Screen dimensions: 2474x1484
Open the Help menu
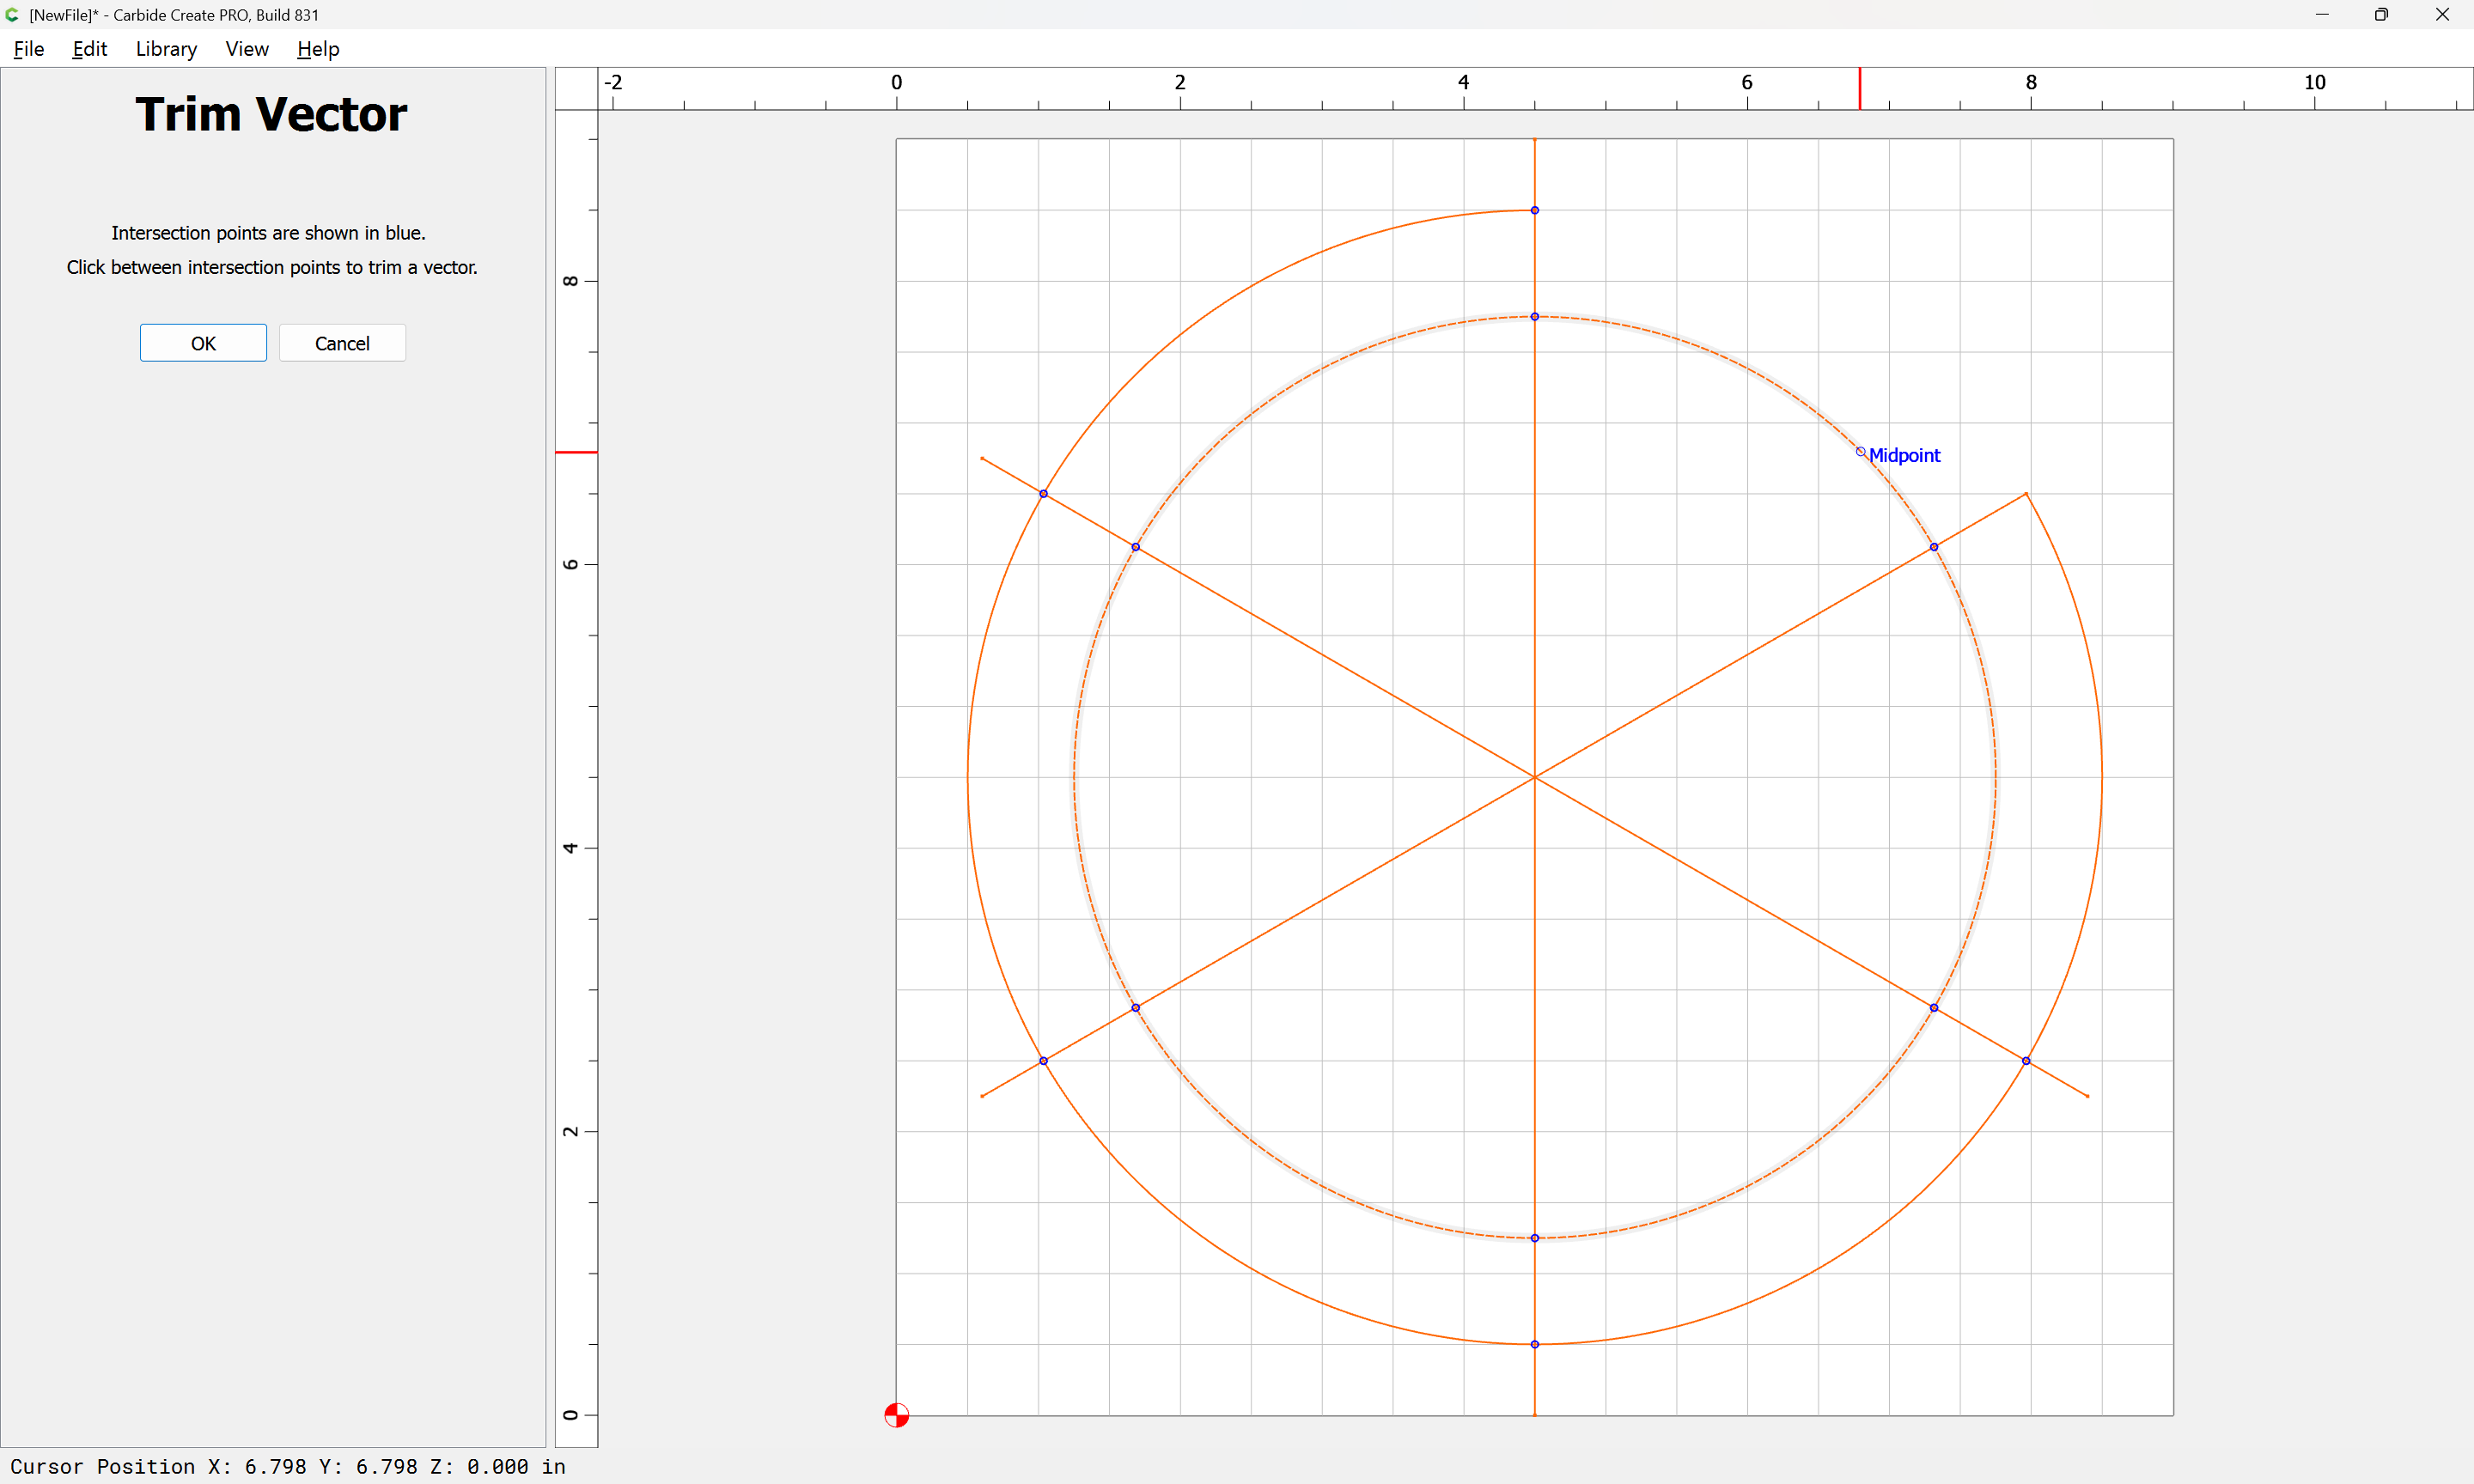click(x=318, y=49)
